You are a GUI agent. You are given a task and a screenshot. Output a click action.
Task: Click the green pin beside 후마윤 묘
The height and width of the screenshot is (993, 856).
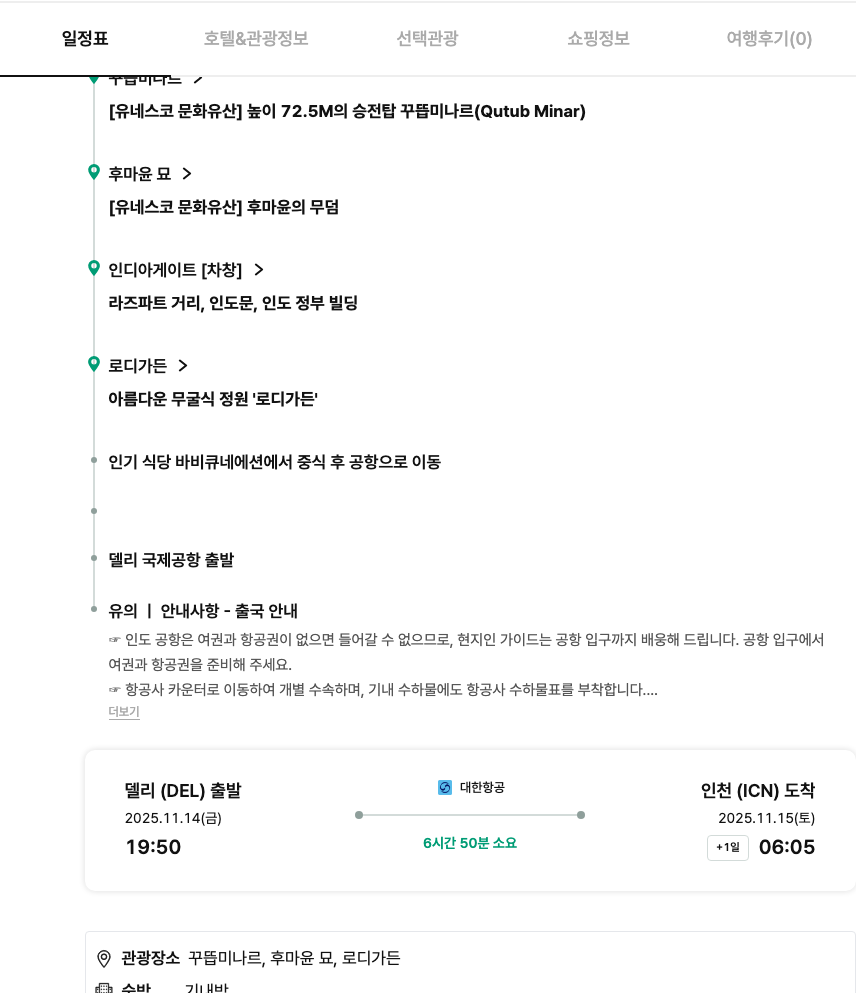(x=94, y=172)
